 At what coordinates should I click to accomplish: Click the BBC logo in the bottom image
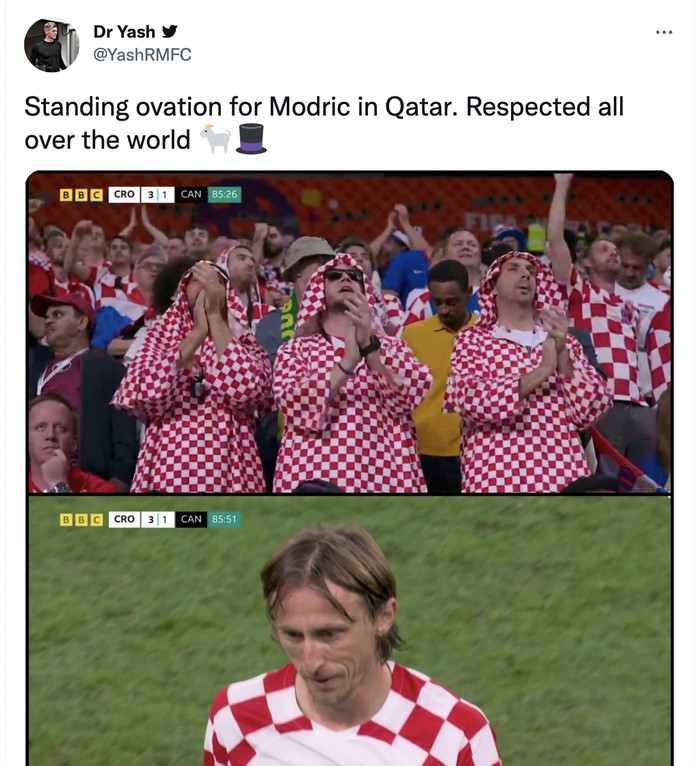81,520
